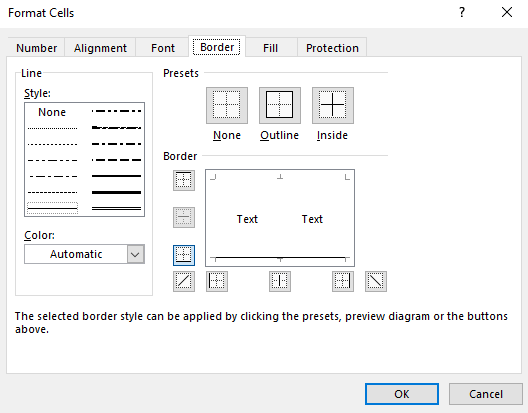Toggle the bottom border button
Image resolution: width=528 pixels, height=413 pixels.
(184, 255)
